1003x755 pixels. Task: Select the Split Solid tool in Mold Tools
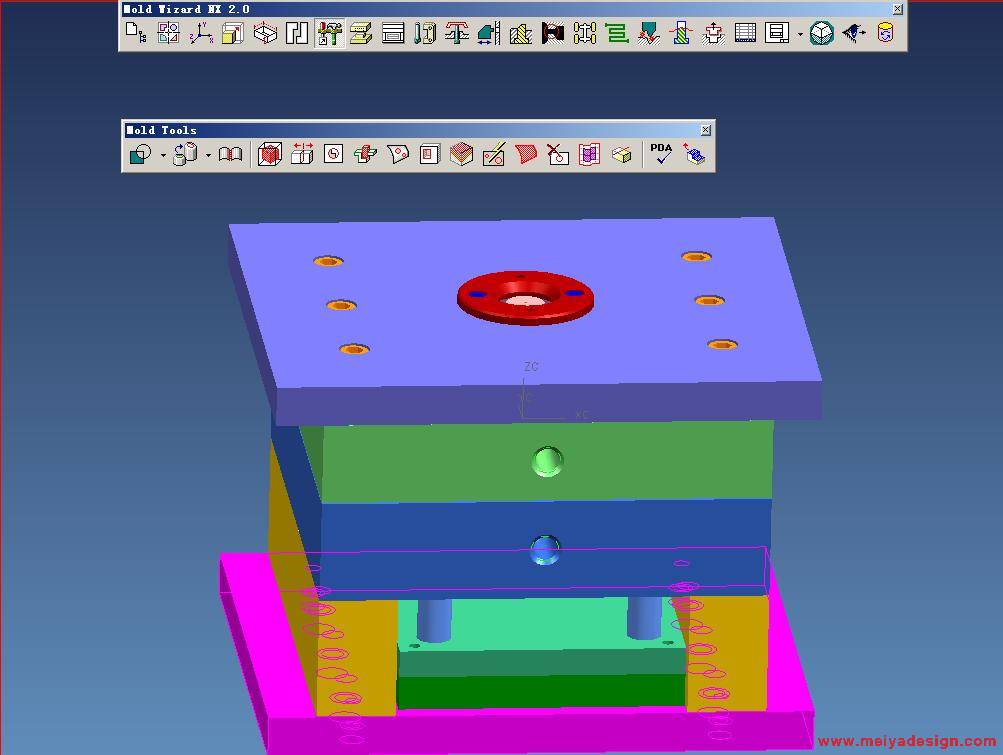click(x=301, y=155)
